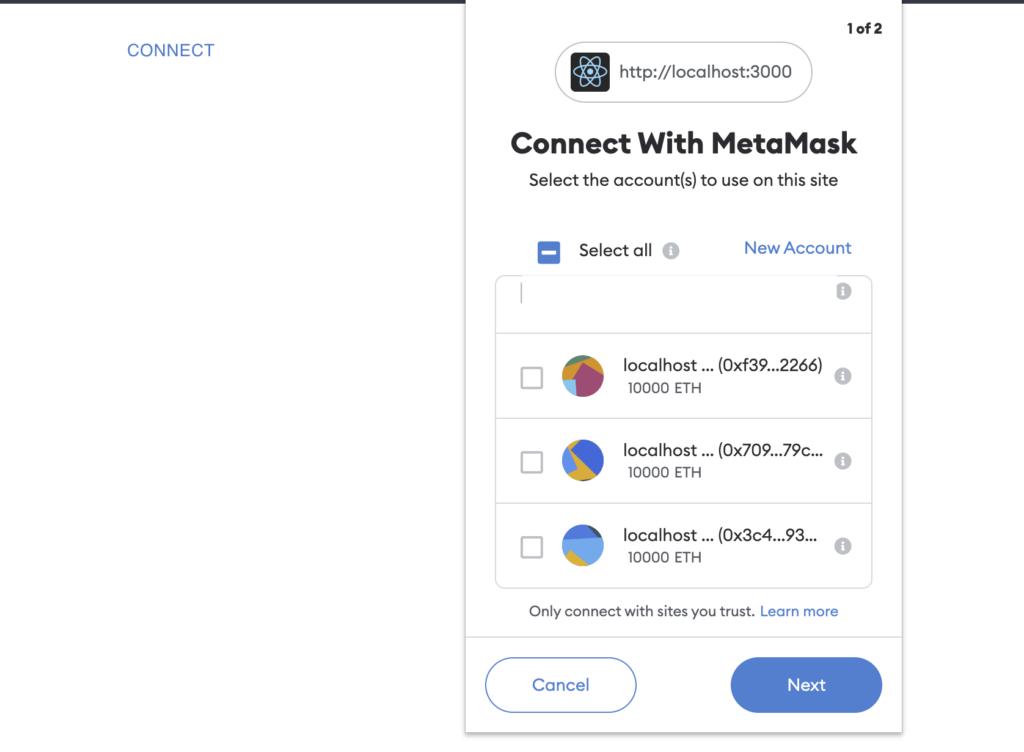
Task: Click the CONNECT button on the page
Action: coord(170,50)
